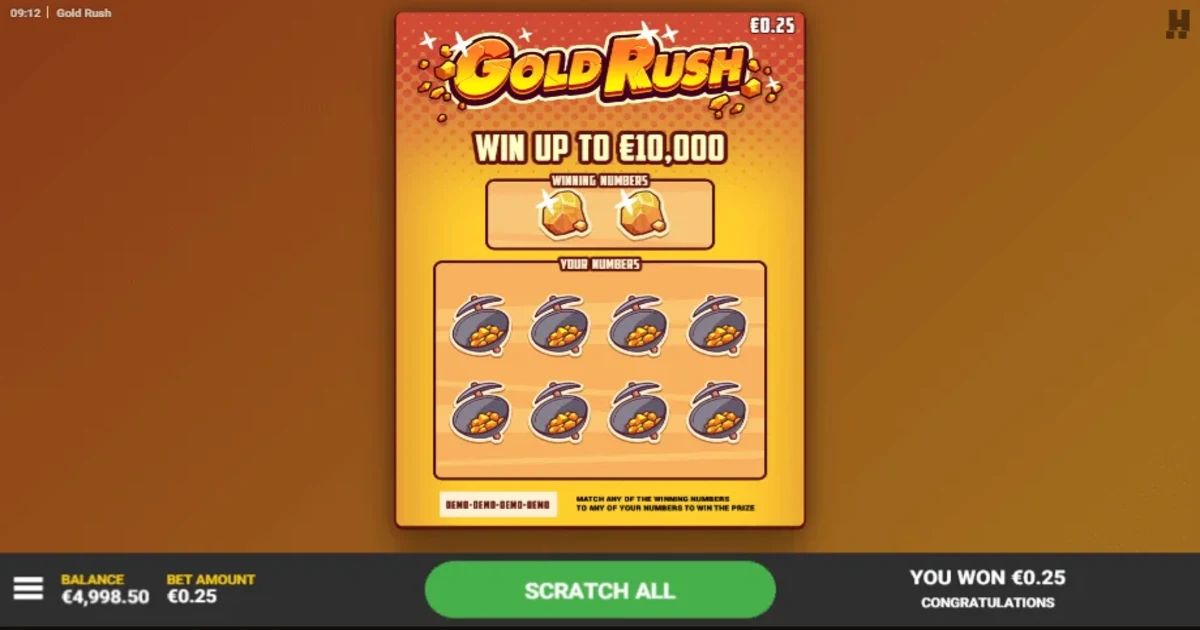Scratch the first gold pan in bottom row

coord(481,411)
